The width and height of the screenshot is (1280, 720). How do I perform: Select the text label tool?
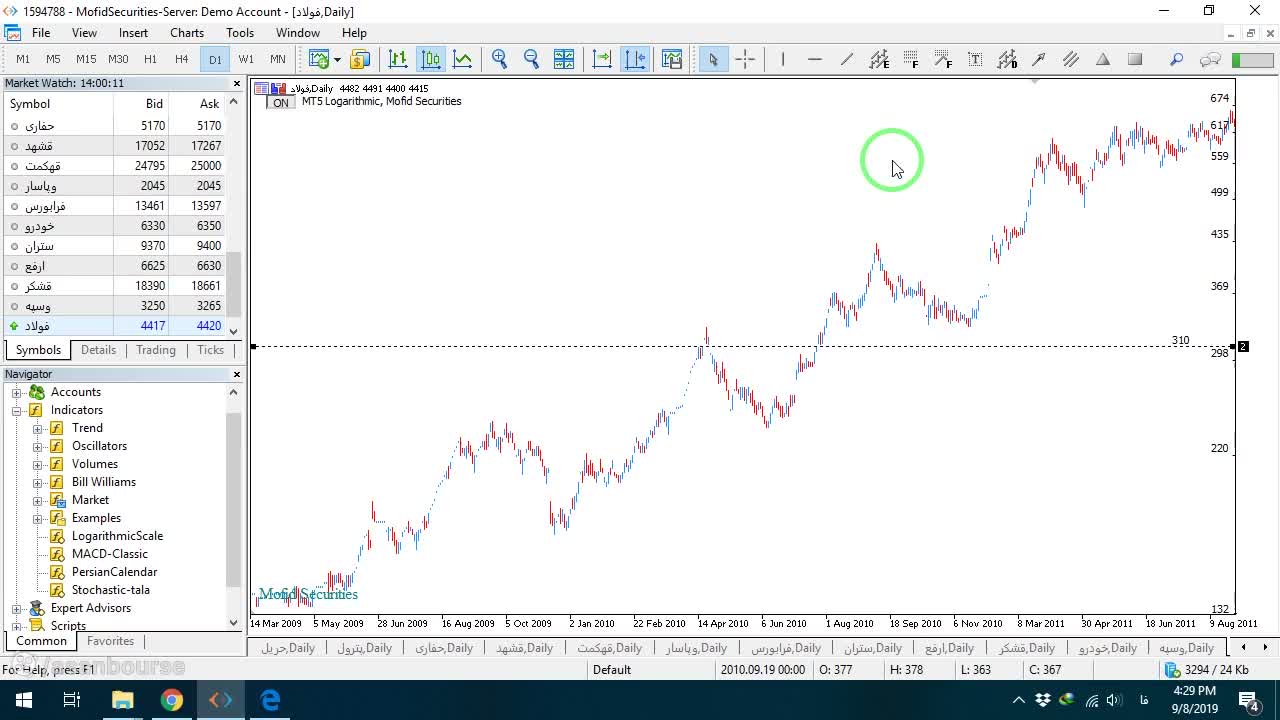pyautogui.click(x=975, y=59)
